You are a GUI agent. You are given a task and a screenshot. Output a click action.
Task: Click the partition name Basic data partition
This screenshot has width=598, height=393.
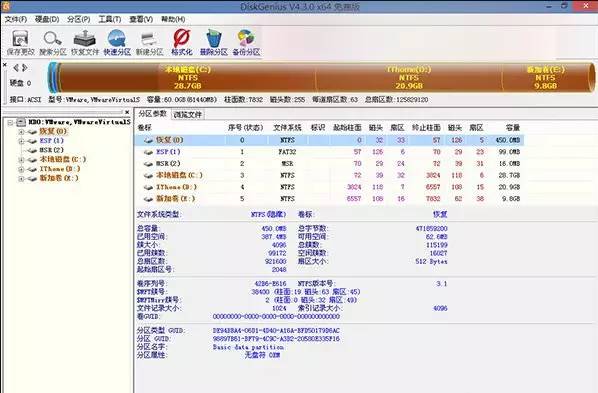coord(248,347)
